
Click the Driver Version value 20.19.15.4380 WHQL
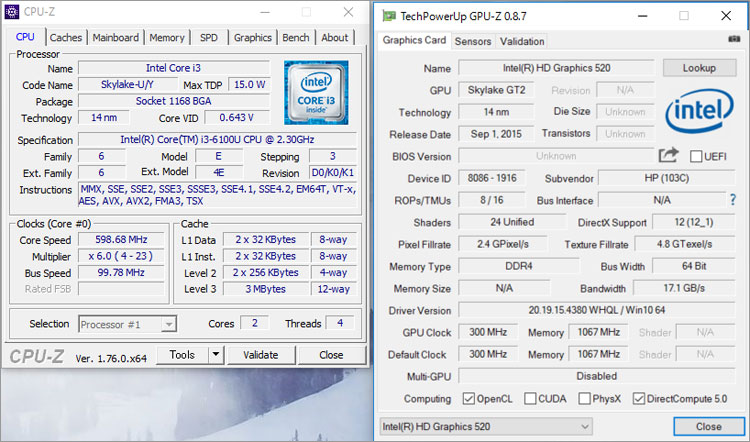[x=596, y=310]
